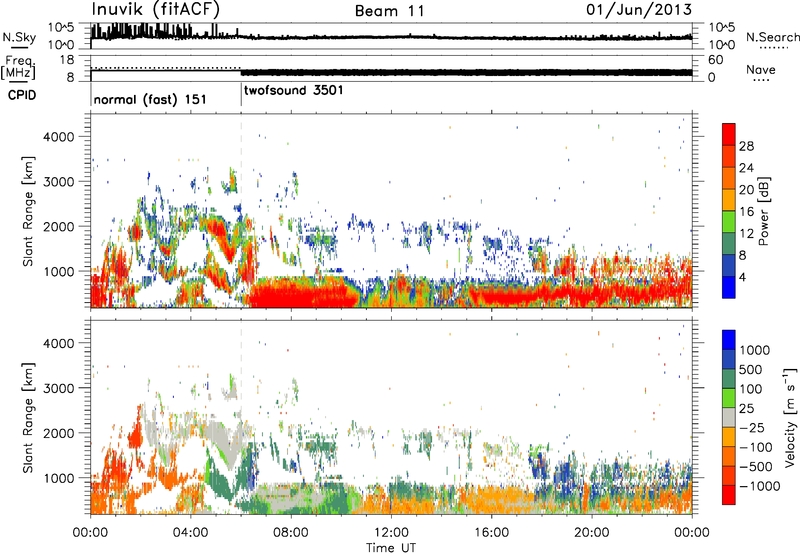The height and width of the screenshot is (554, 800).
Task: Click the 'Slant Range [km]' label of velocity panel
Action: [x=28, y=417]
